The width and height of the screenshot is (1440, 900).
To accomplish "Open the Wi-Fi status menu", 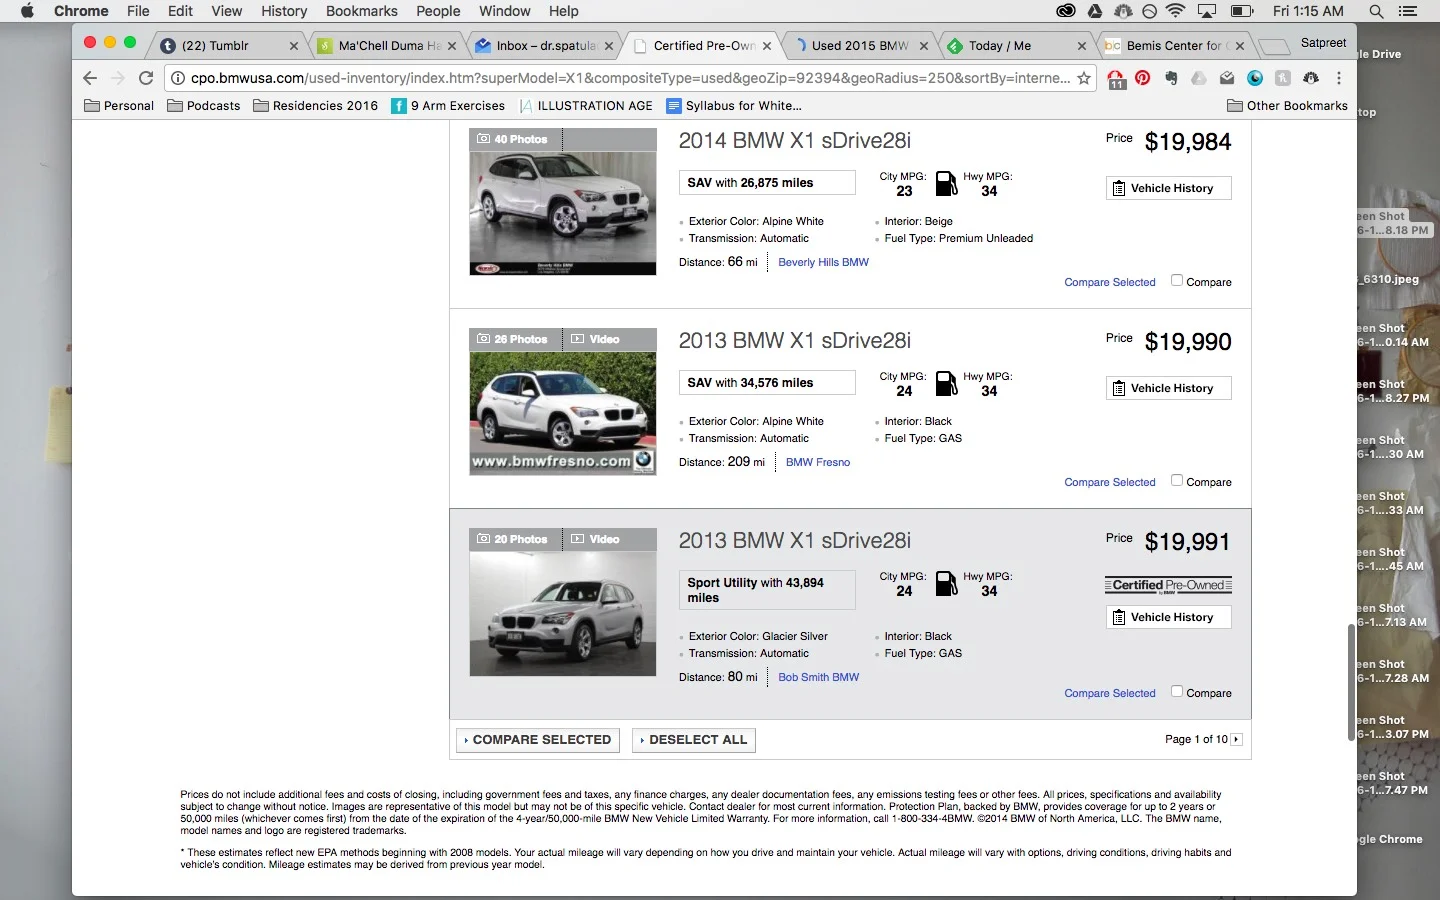I will coord(1176,11).
